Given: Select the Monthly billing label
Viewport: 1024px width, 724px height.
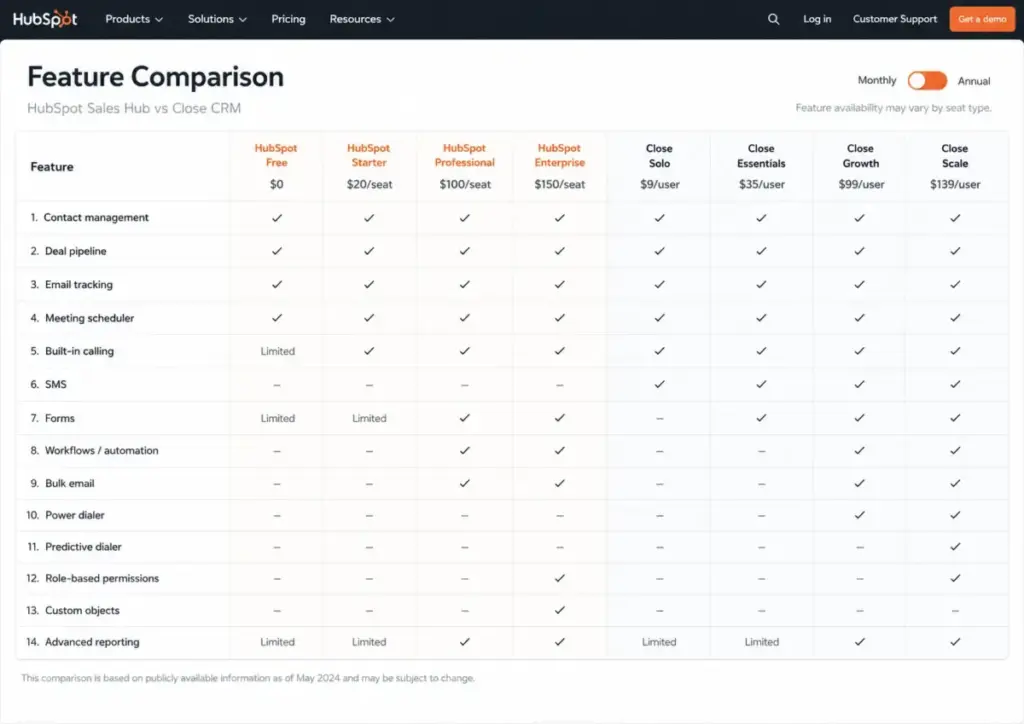Looking at the screenshot, I should (x=876, y=80).
